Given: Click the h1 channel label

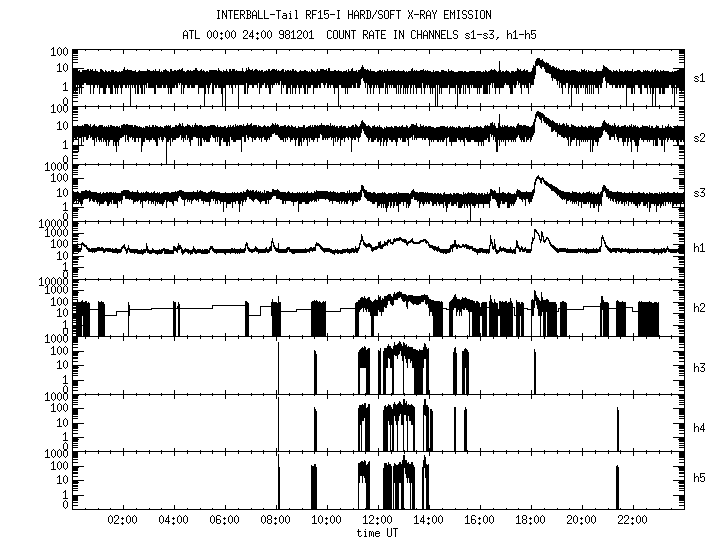Looking at the screenshot, I should (x=701, y=250).
